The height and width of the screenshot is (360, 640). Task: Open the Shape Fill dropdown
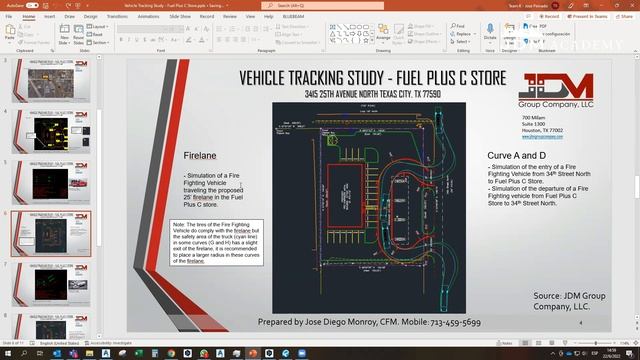coord(420,26)
